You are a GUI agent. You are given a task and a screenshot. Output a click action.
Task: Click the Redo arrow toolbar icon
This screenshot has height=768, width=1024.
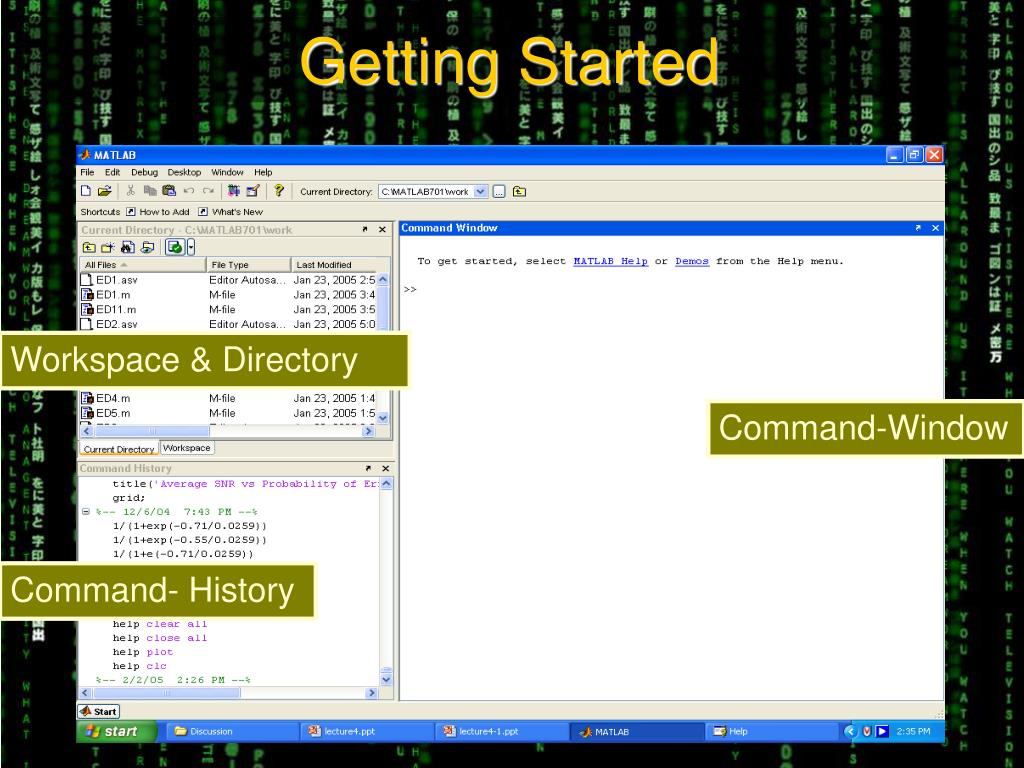[208, 191]
